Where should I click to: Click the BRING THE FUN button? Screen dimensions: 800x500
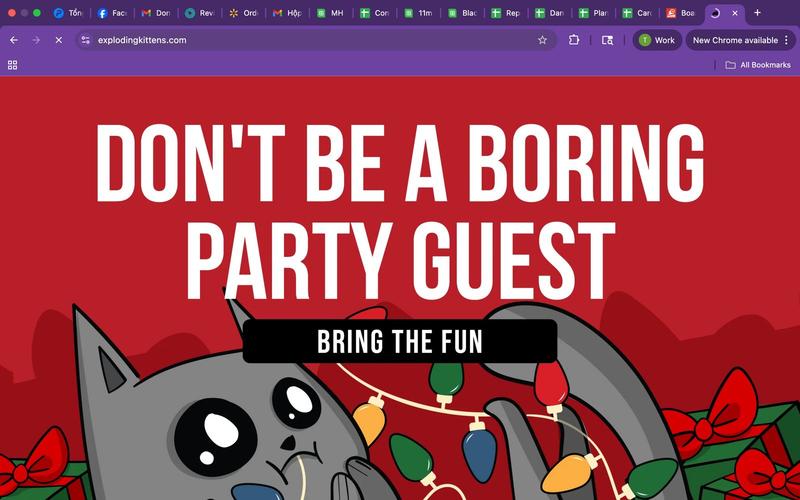click(400, 341)
